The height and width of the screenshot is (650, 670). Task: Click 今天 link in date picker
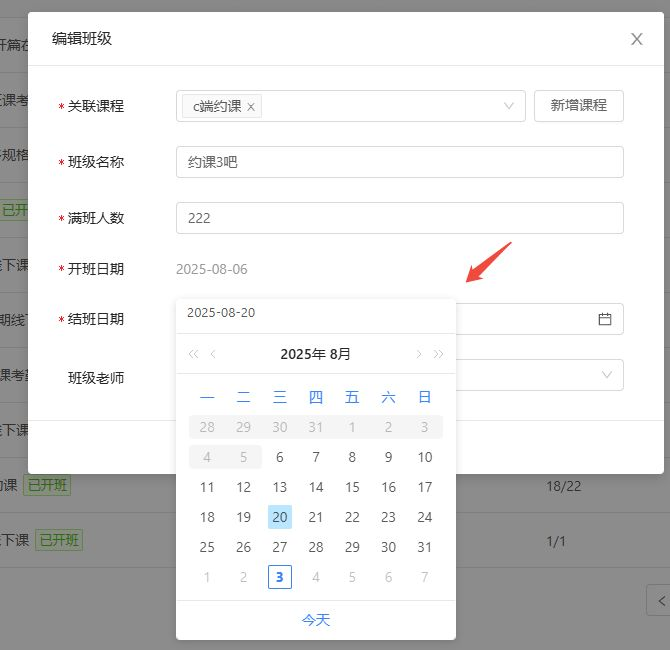pyautogui.click(x=315, y=620)
